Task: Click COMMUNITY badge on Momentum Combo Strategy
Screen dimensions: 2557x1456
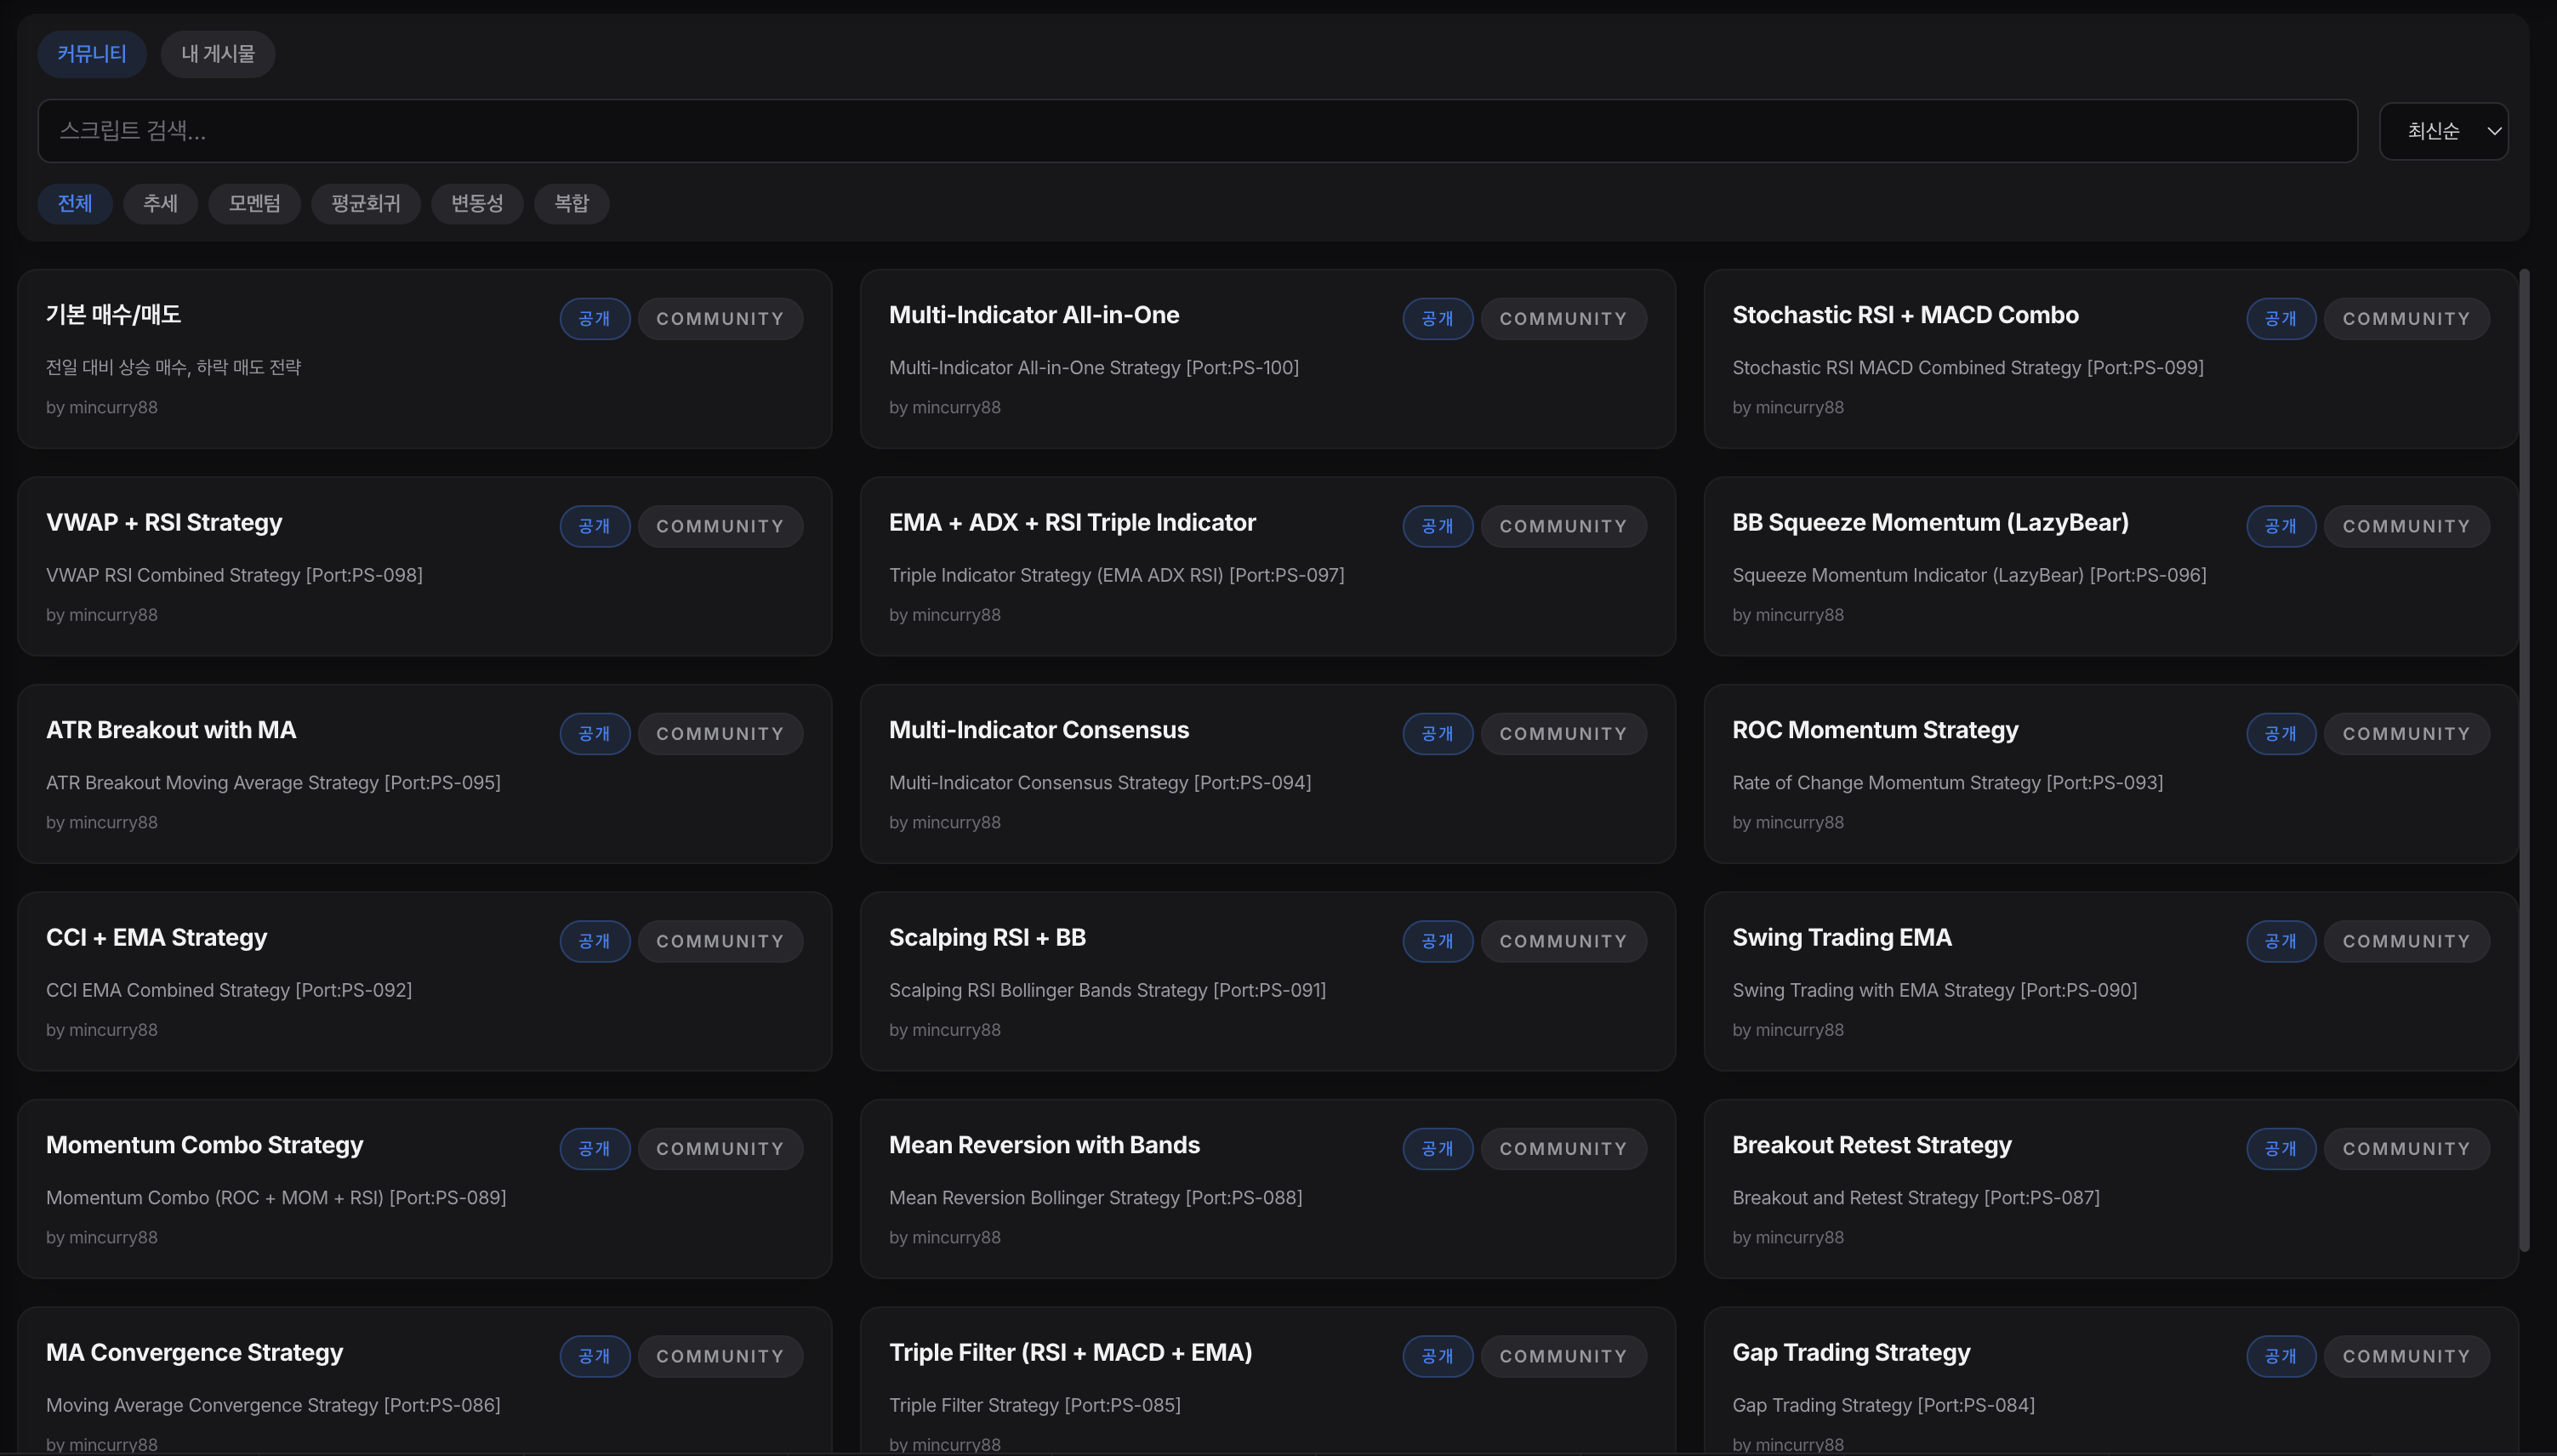Action: [719, 1149]
